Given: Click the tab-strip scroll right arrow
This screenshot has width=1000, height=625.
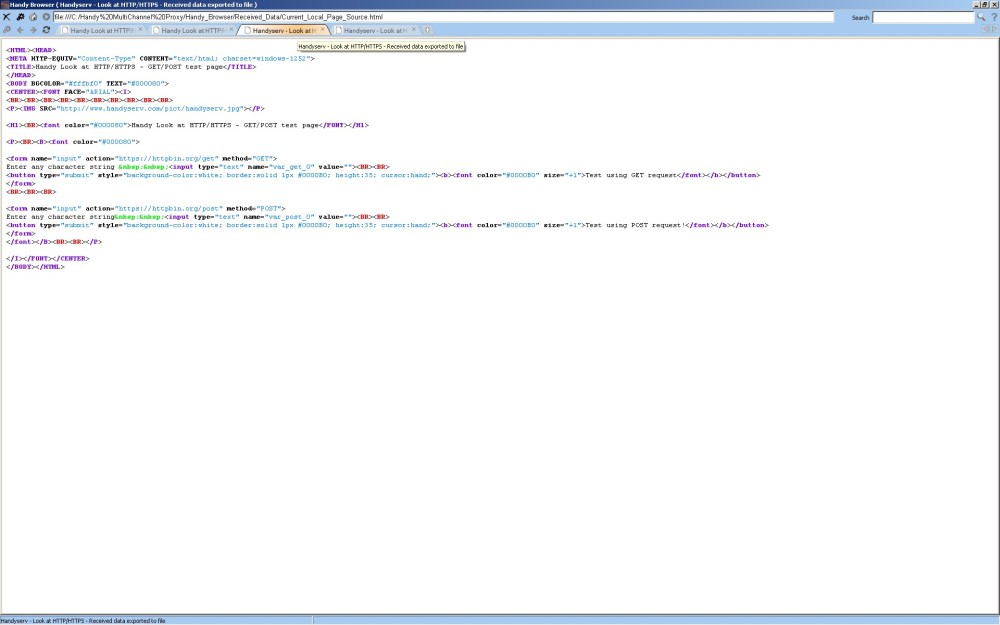Looking at the screenshot, I should 994,29.
